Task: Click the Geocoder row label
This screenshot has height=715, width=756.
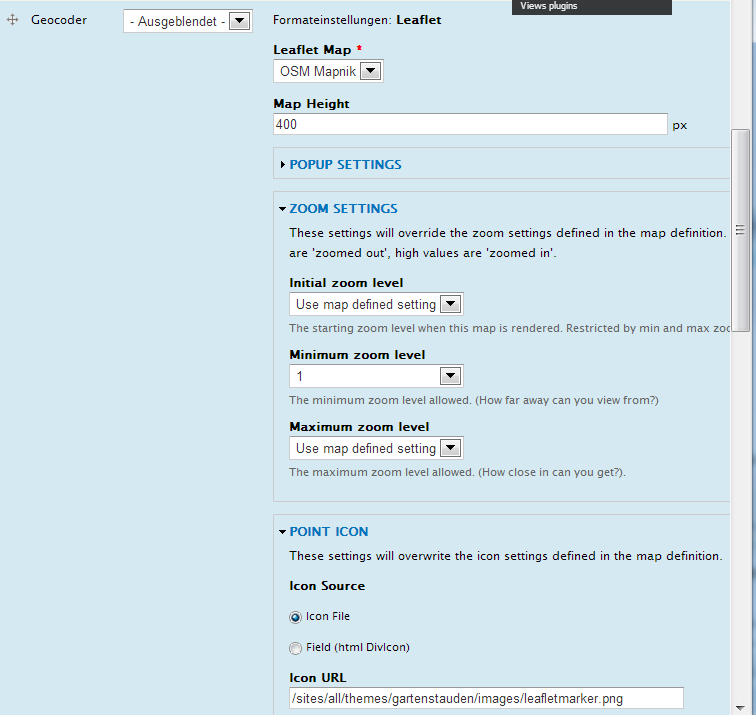Action: coord(59,20)
